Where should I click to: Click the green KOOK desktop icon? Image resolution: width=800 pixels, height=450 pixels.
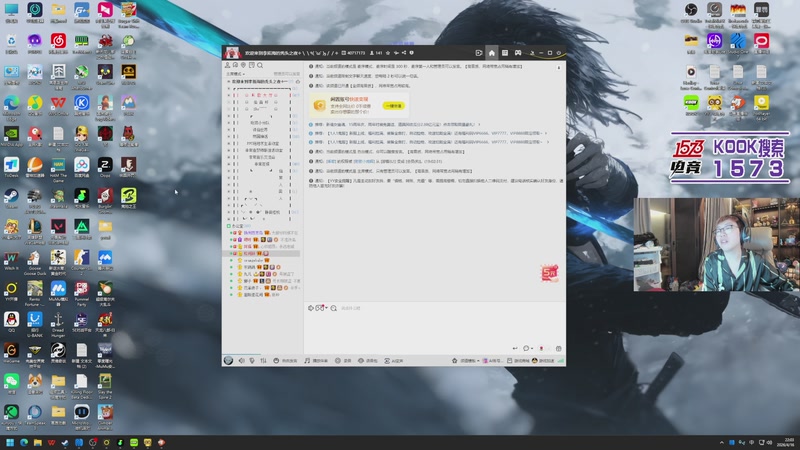tap(691, 105)
